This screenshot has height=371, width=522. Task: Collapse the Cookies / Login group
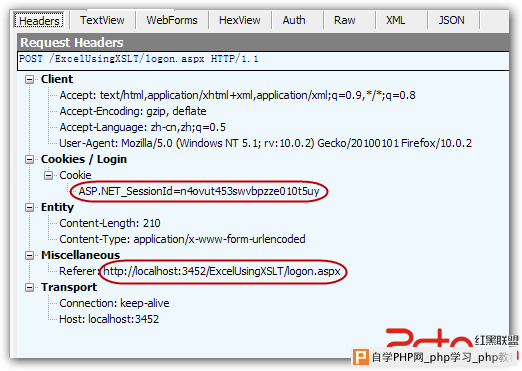[30, 159]
